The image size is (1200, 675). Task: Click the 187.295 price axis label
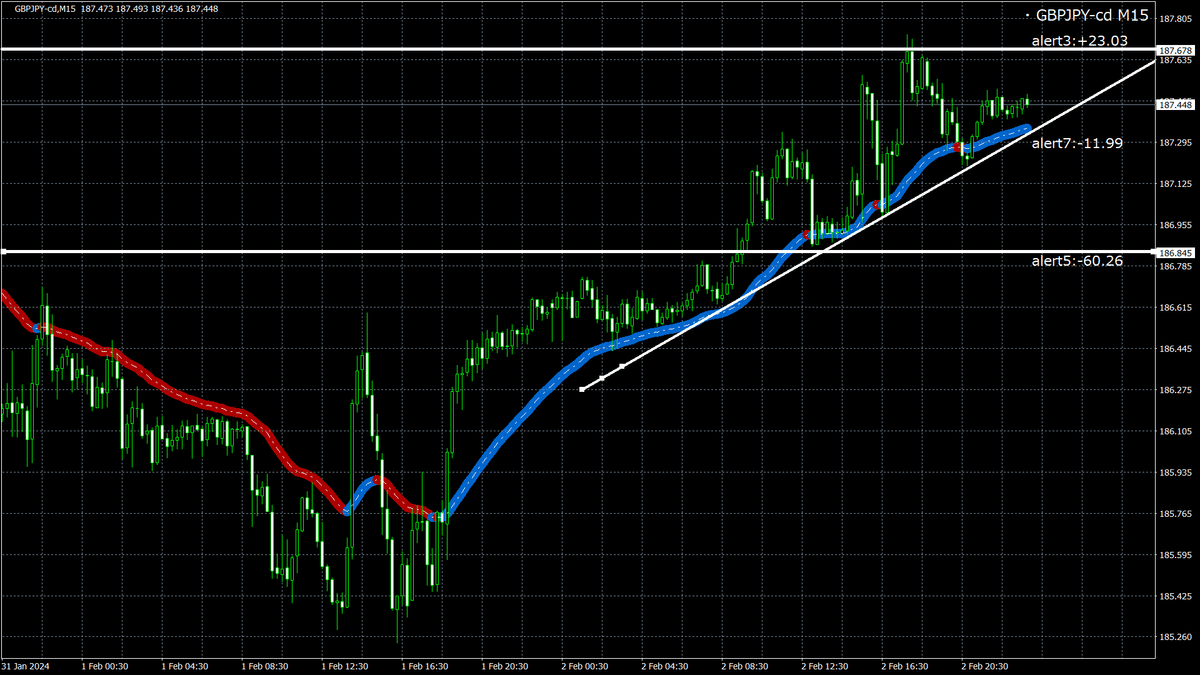point(1175,143)
